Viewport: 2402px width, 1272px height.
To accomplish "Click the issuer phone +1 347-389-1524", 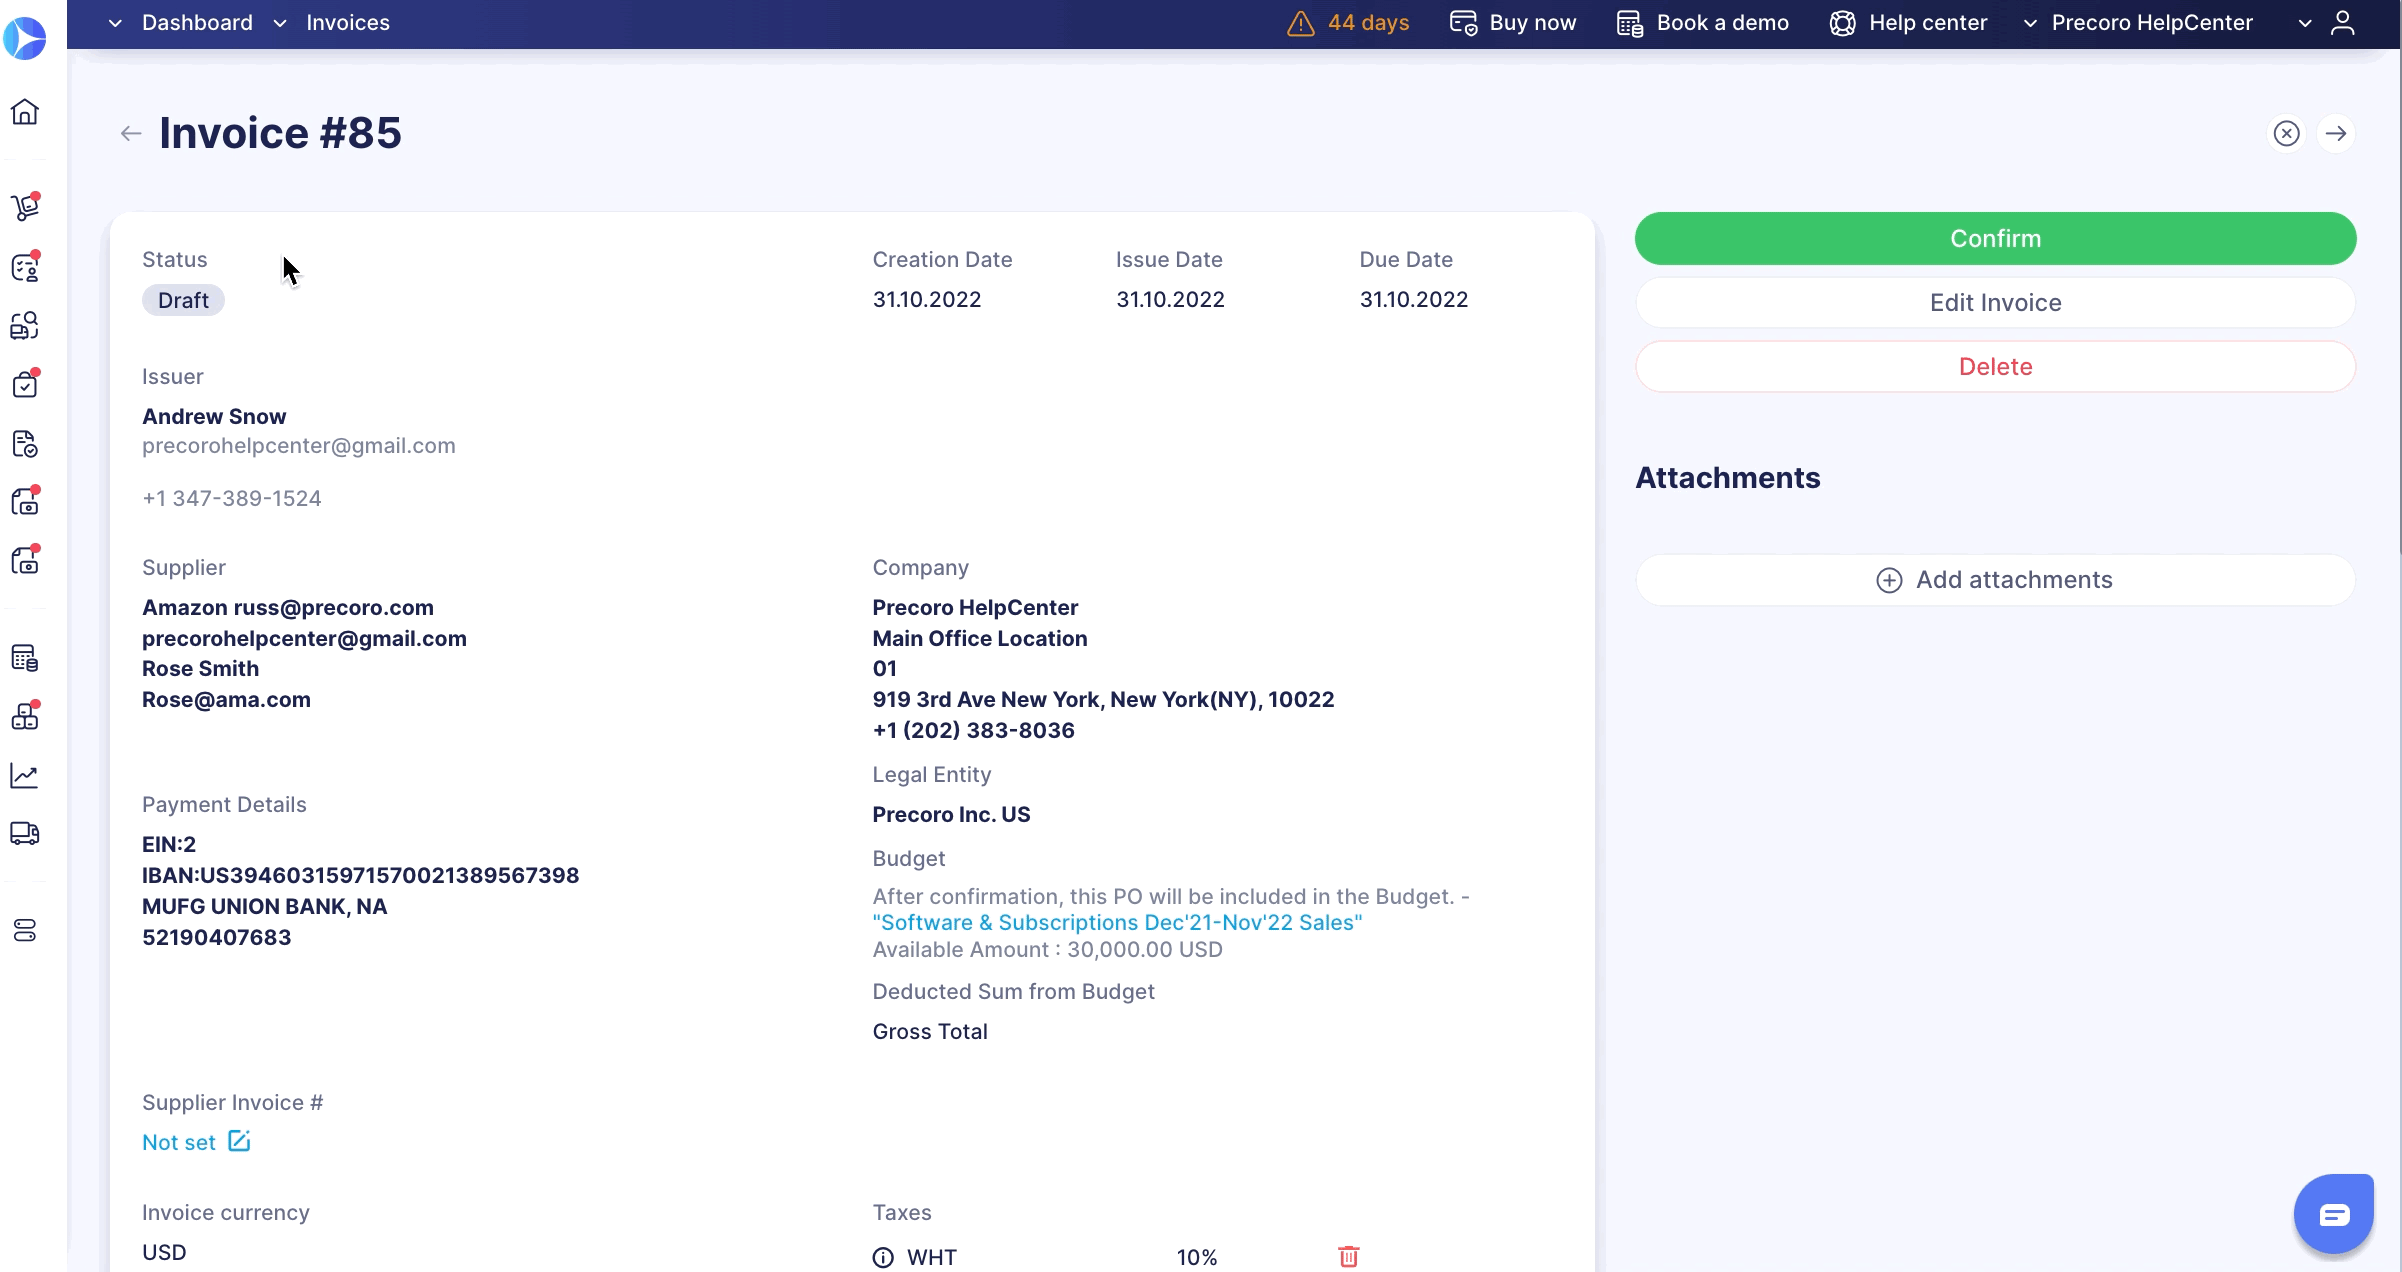I will tap(232, 498).
